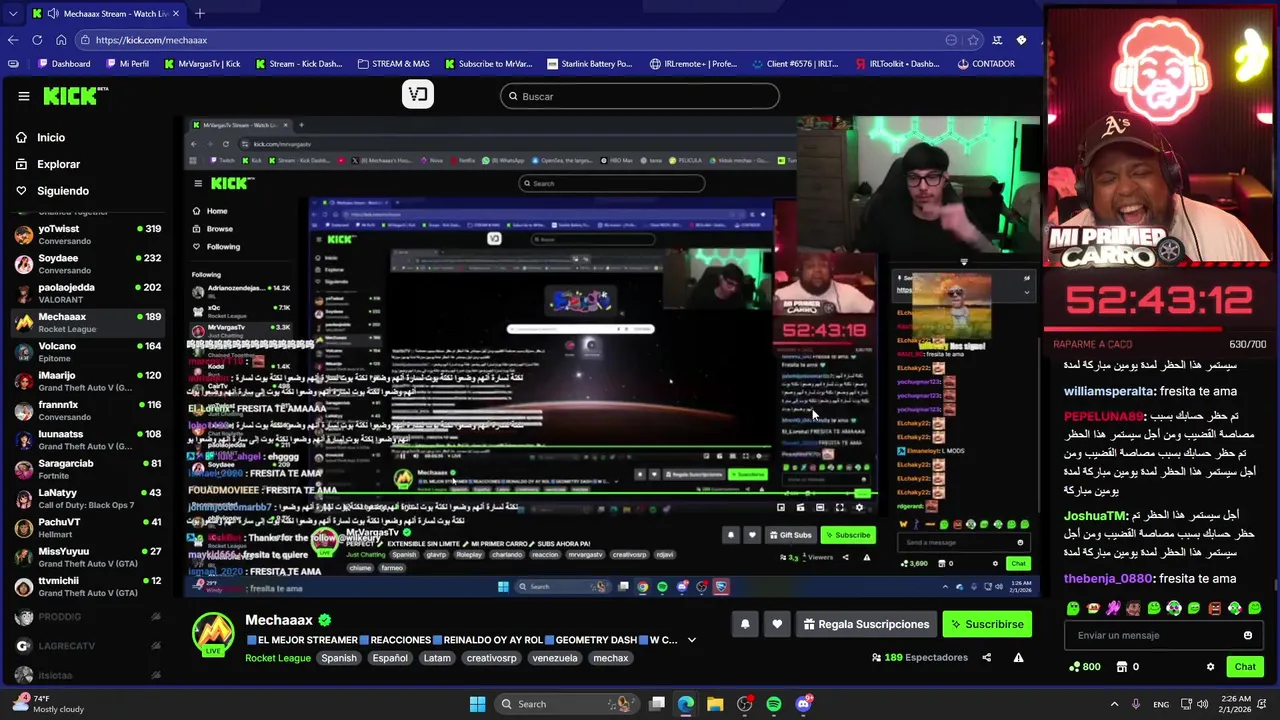
Task: Open the Mi Perfil bookmark
Action: [126, 64]
